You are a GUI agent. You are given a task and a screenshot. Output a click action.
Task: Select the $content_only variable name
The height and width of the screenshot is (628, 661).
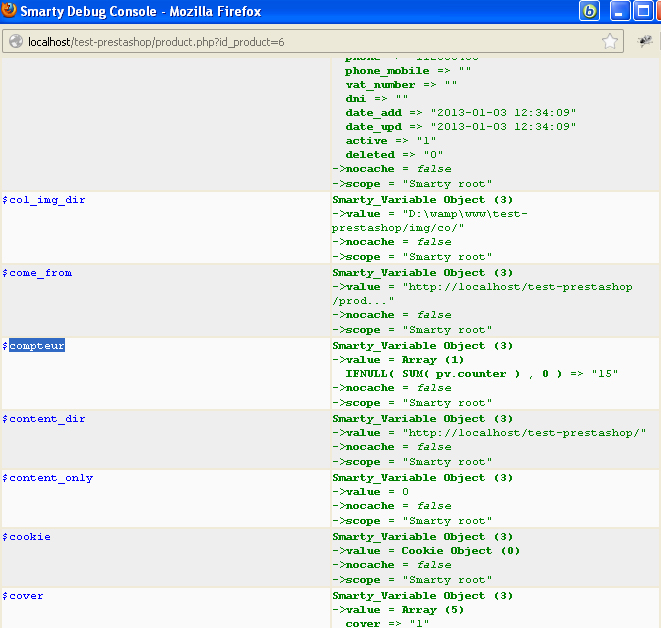click(48, 478)
